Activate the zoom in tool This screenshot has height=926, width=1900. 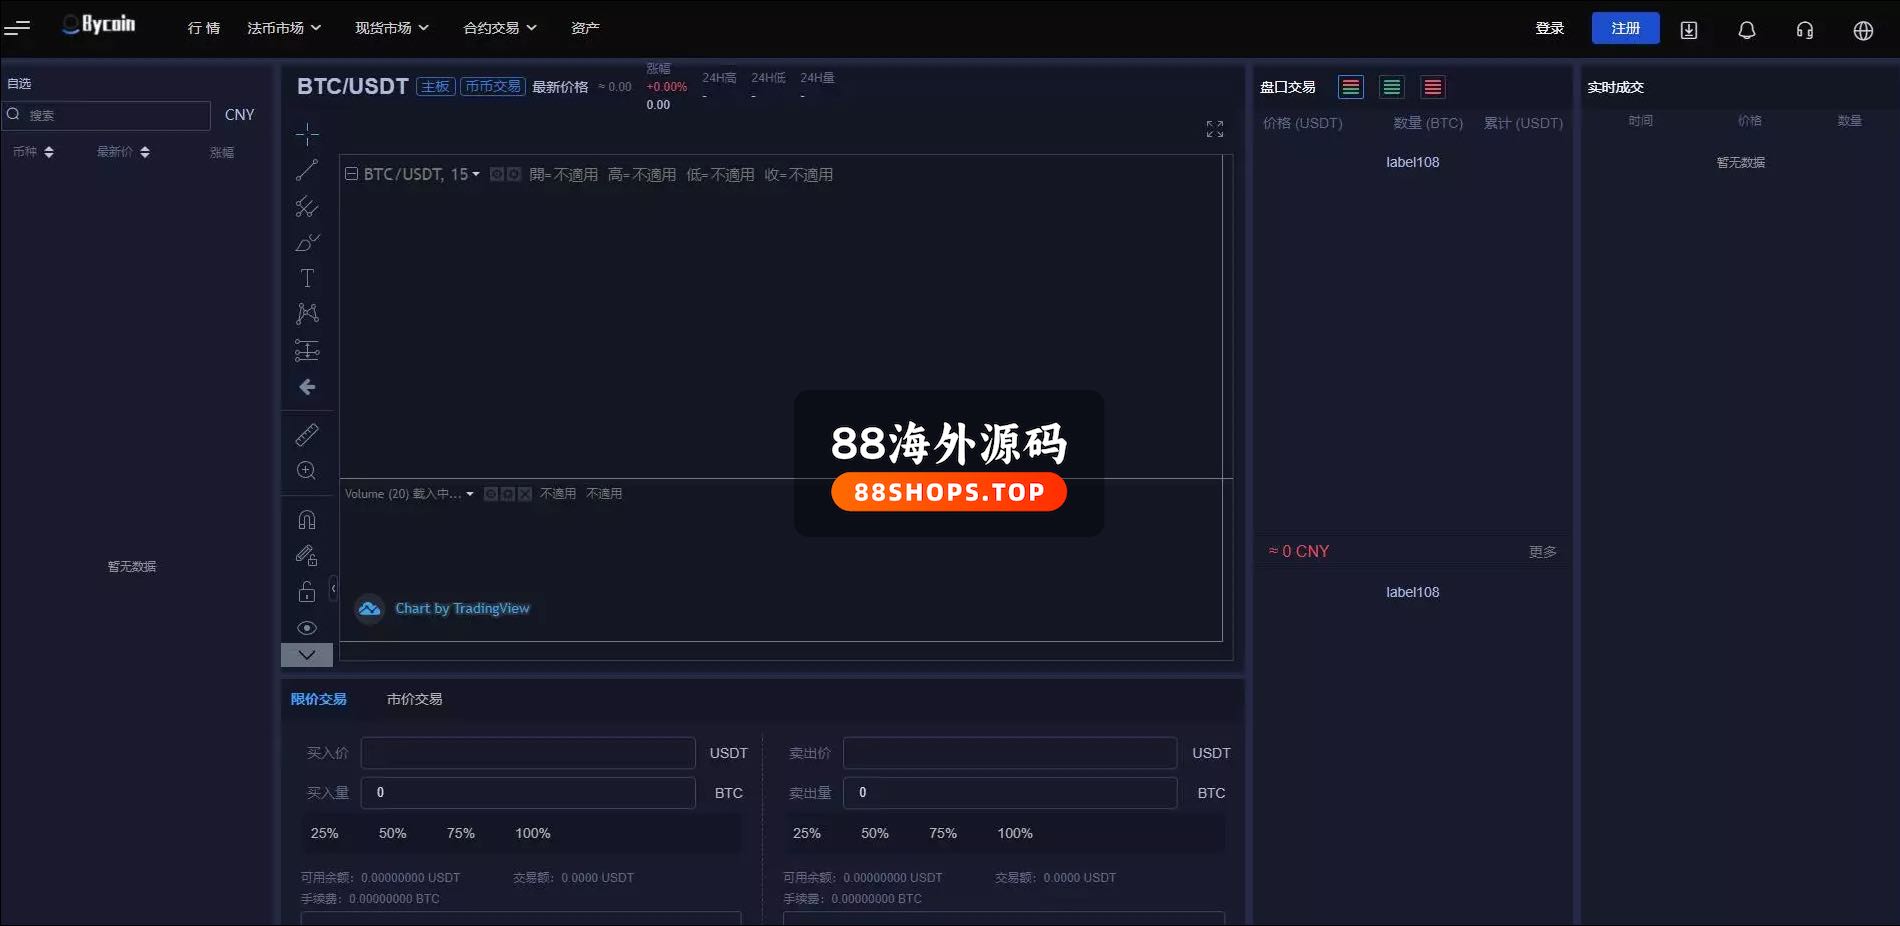coord(307,471)
